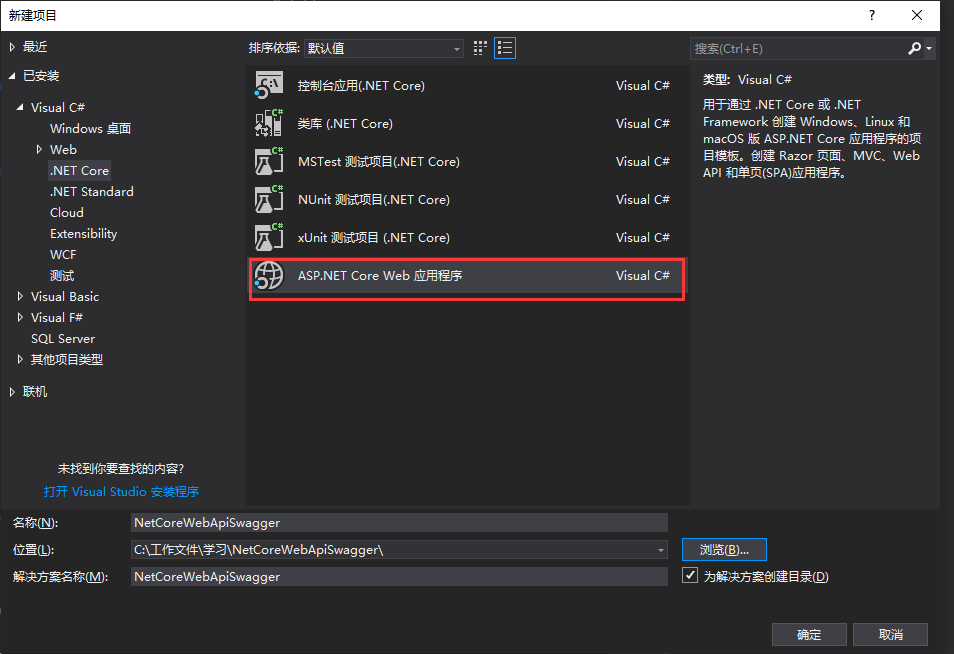Image resolution: width=954 pixels, height=654 pixels.
Task: Switch to small icons grid view
Action: tap(480, 48)
